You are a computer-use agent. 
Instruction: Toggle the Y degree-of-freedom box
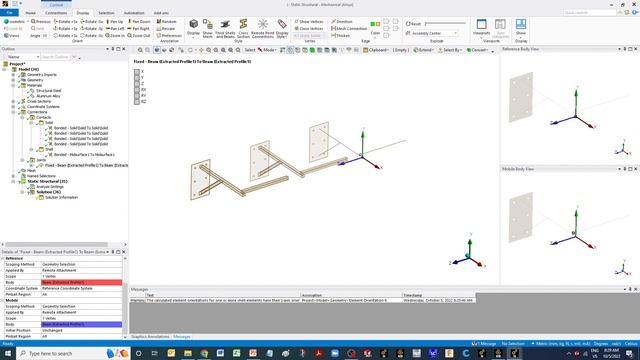137,77
